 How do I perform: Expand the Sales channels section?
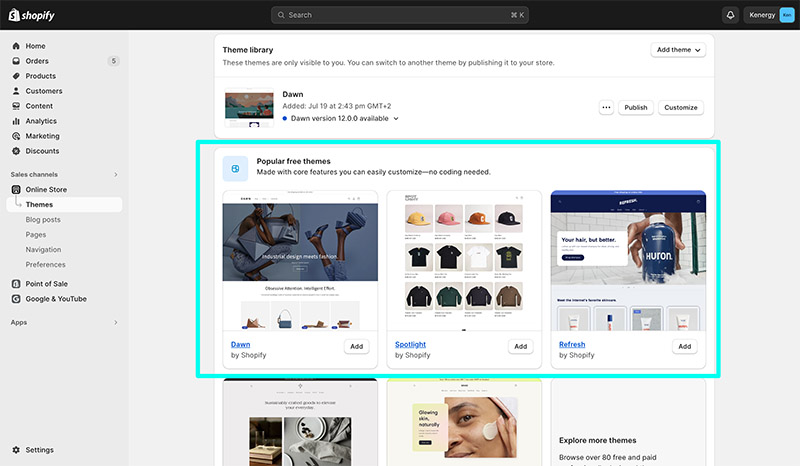click(116, 175)
